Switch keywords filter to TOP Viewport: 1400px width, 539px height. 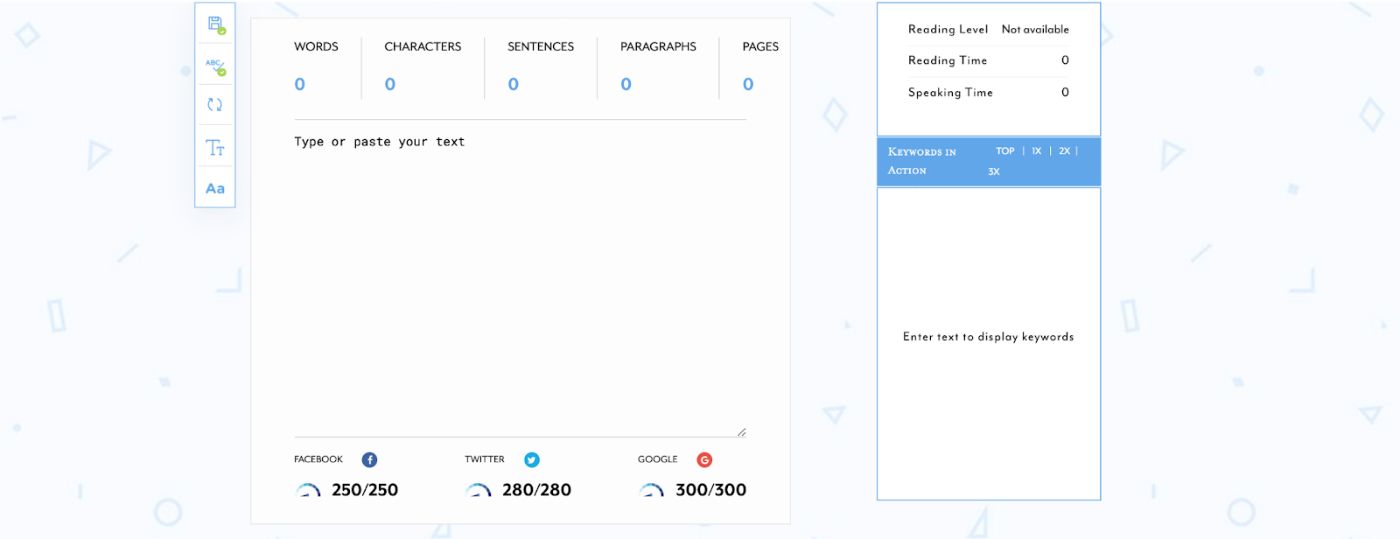[x=1005, y=151]
